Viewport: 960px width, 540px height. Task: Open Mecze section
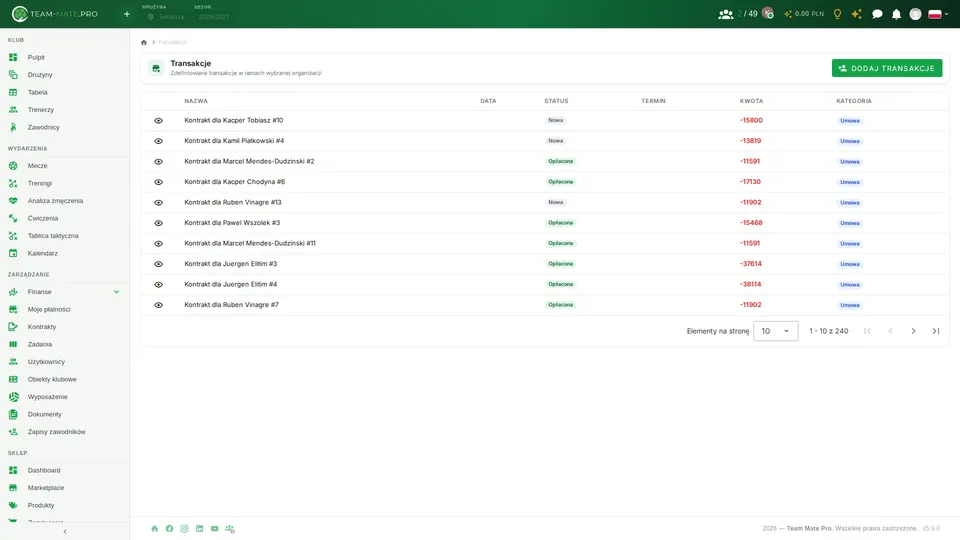point(37,166)
